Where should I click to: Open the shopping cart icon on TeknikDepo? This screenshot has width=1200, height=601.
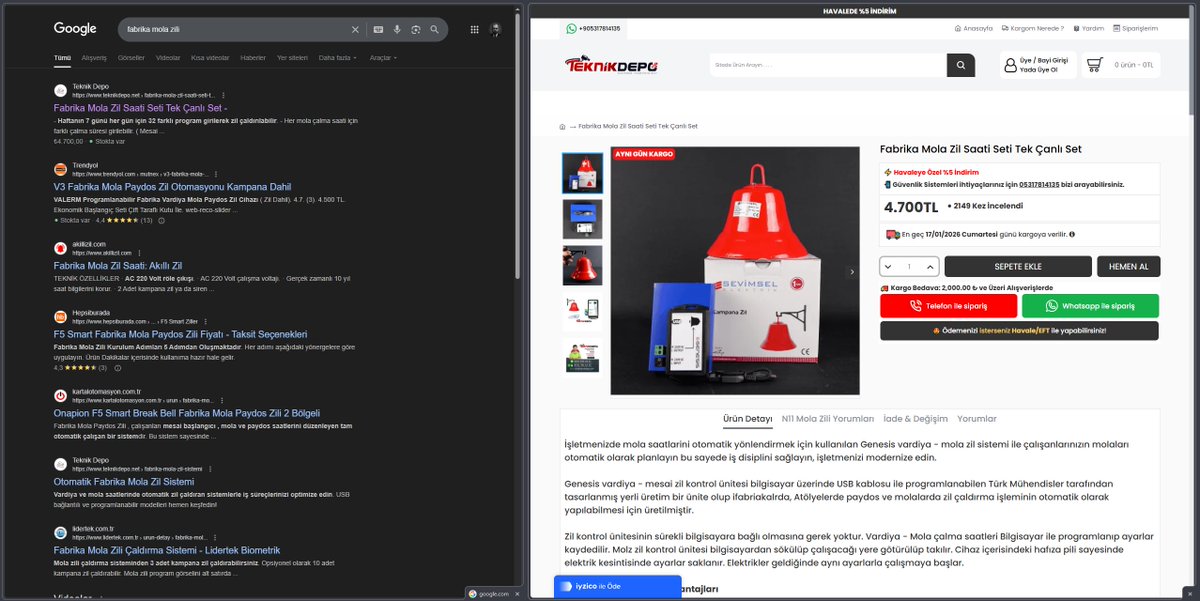point(1094,65)
